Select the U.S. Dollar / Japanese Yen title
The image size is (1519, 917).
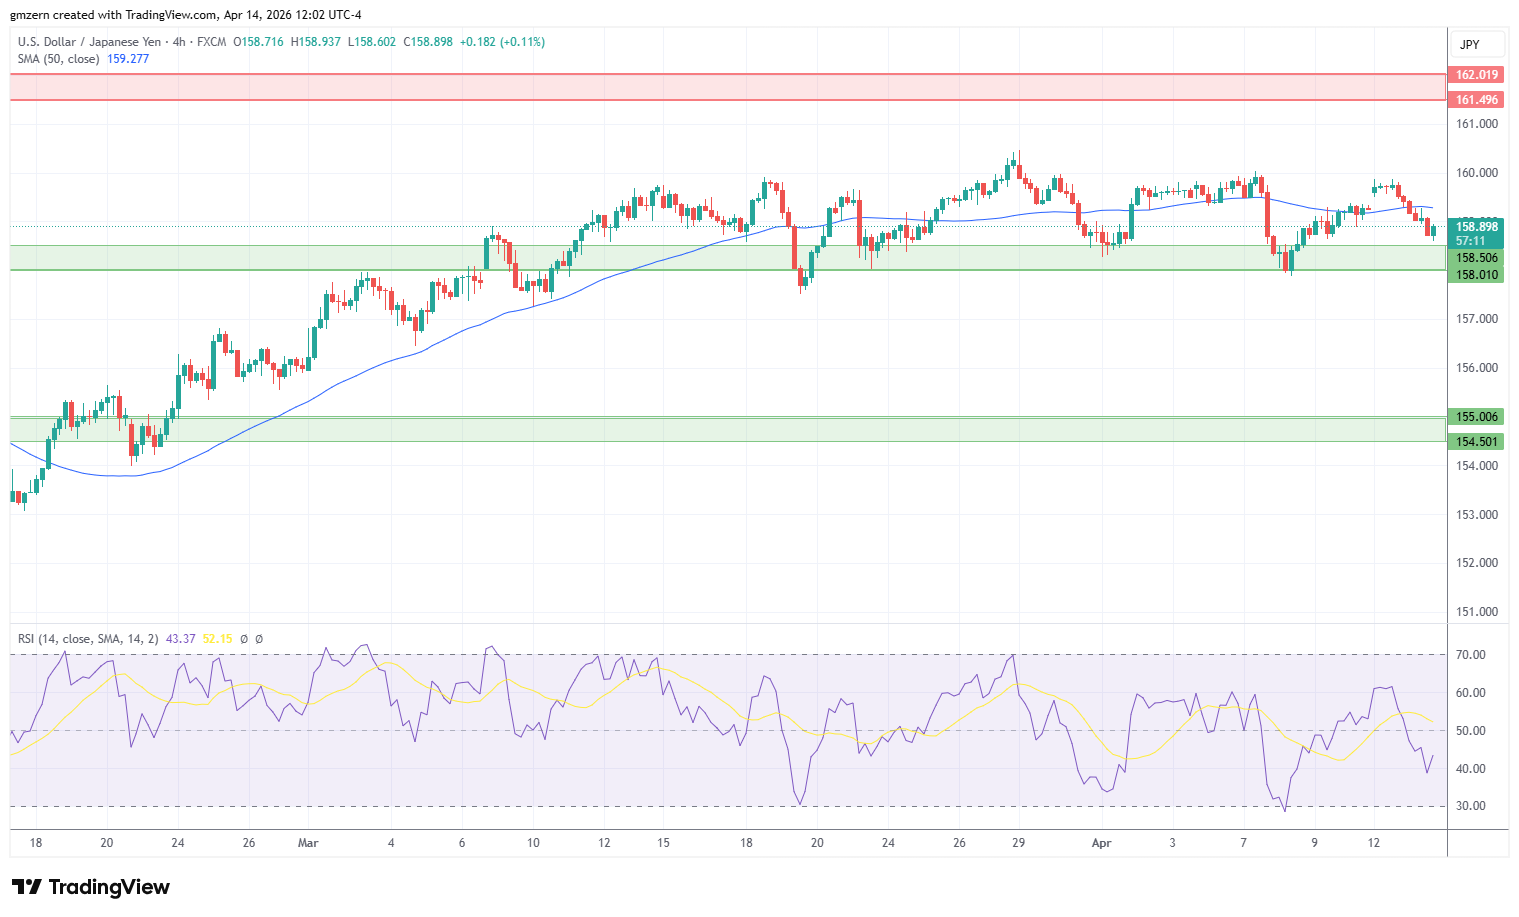89,42
